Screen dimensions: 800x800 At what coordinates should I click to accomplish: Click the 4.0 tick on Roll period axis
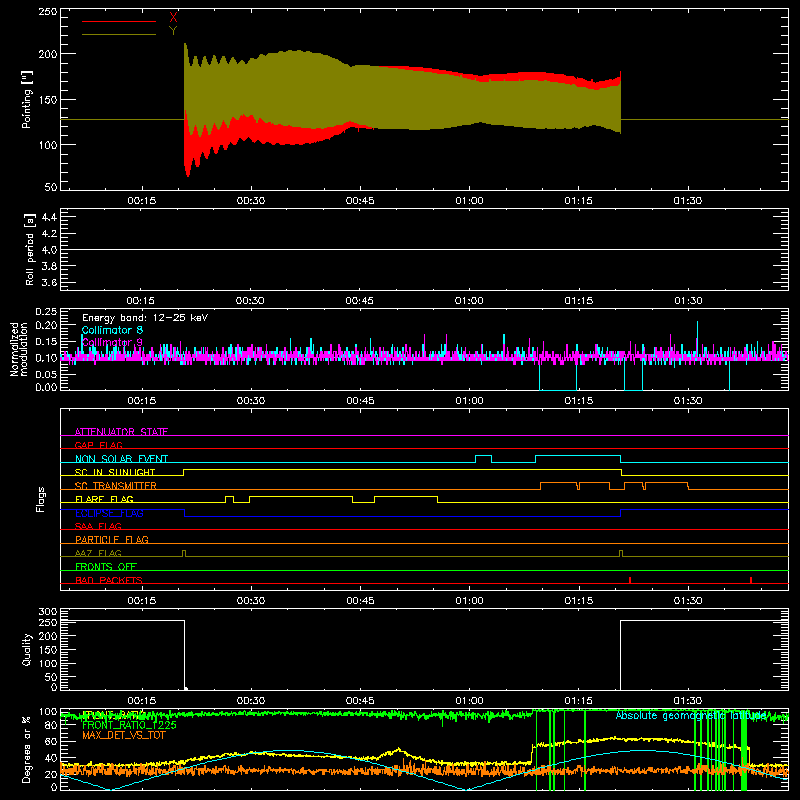[x=49, y=250]
